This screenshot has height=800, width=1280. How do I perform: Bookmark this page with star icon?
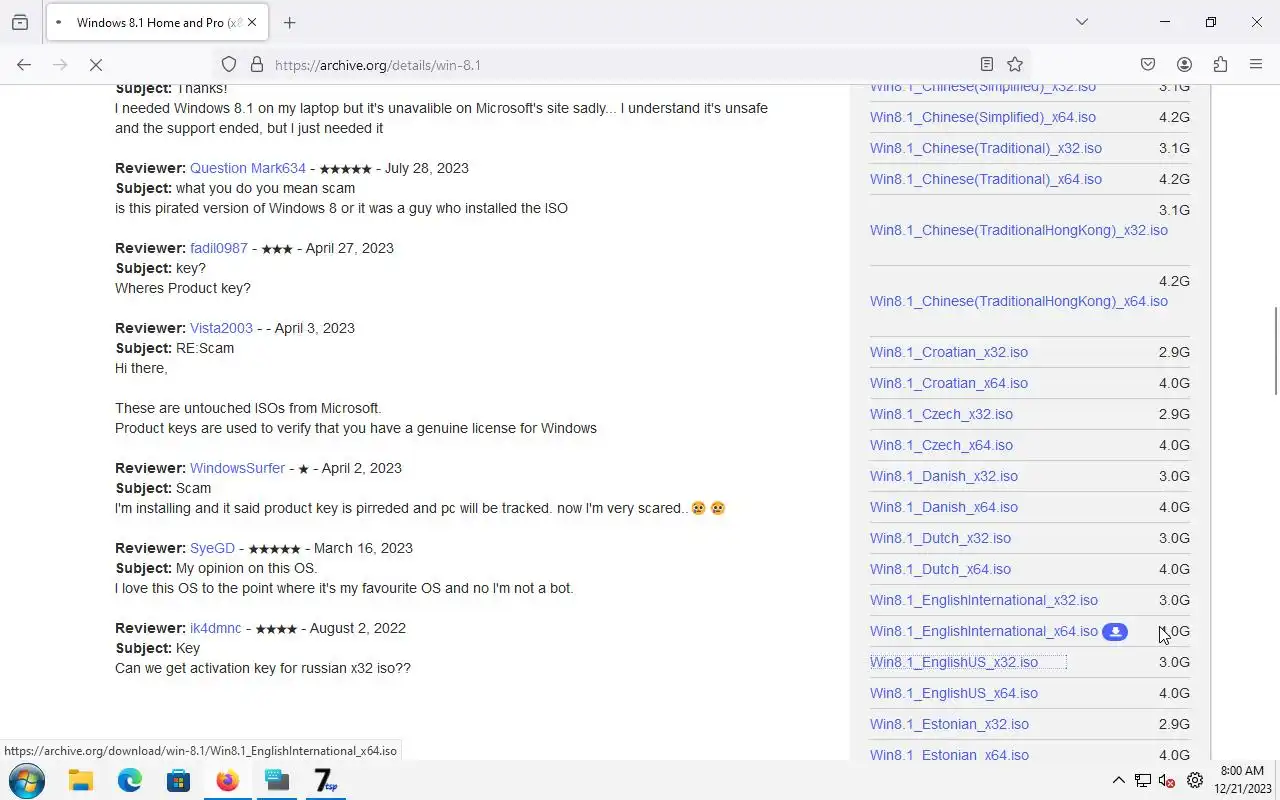pos(1015,65)
